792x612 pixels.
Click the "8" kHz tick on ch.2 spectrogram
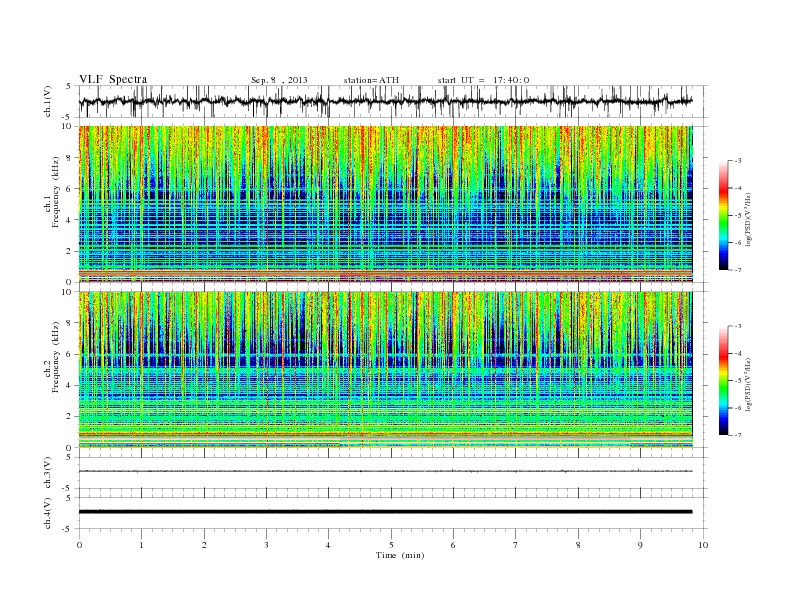pos(69,323)
